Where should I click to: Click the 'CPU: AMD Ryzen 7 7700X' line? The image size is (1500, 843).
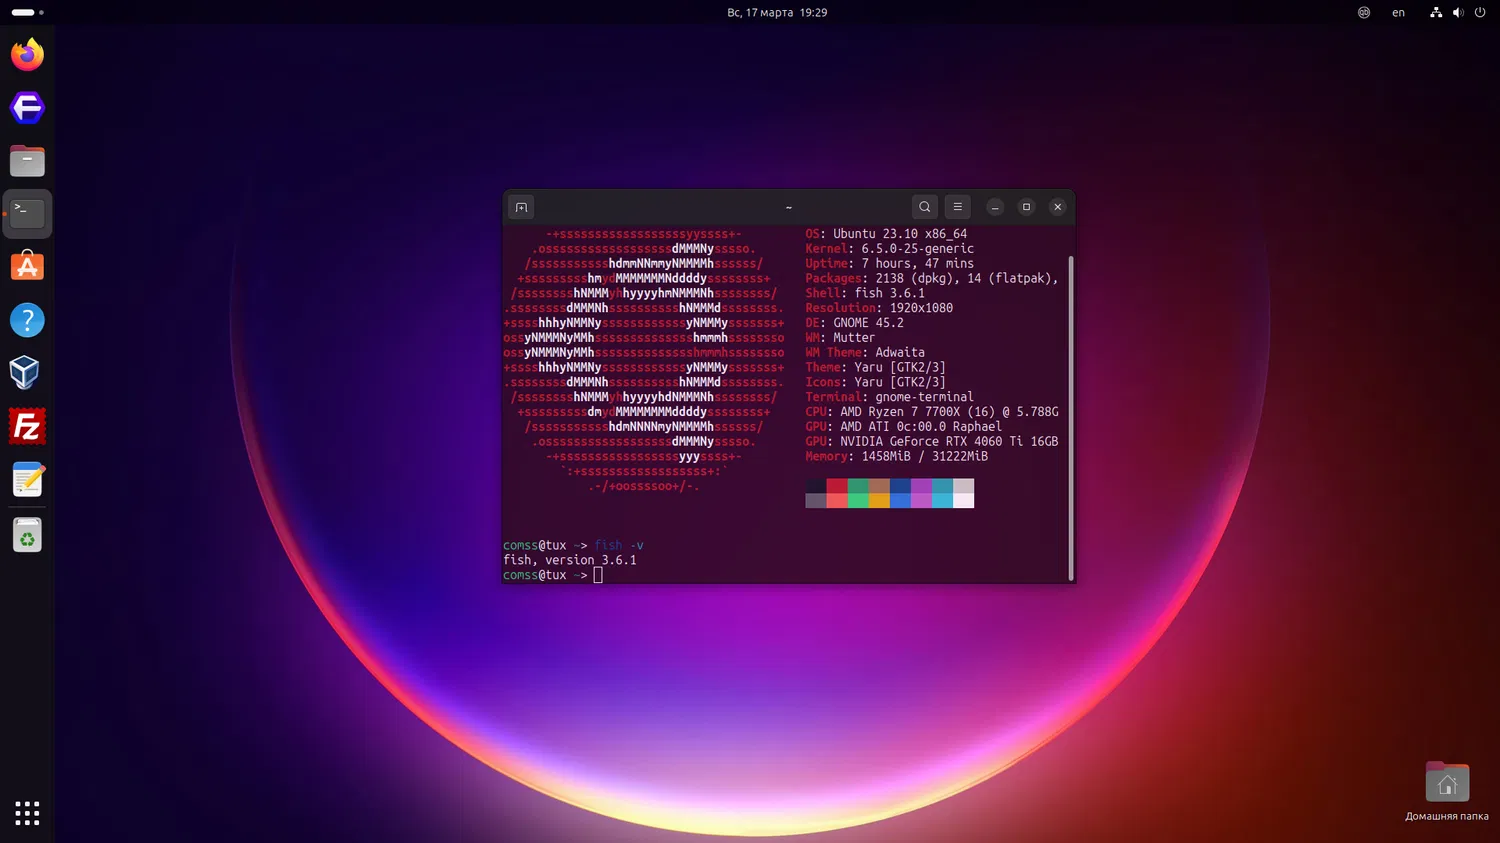pyautogui.click(x=932, y=412)
